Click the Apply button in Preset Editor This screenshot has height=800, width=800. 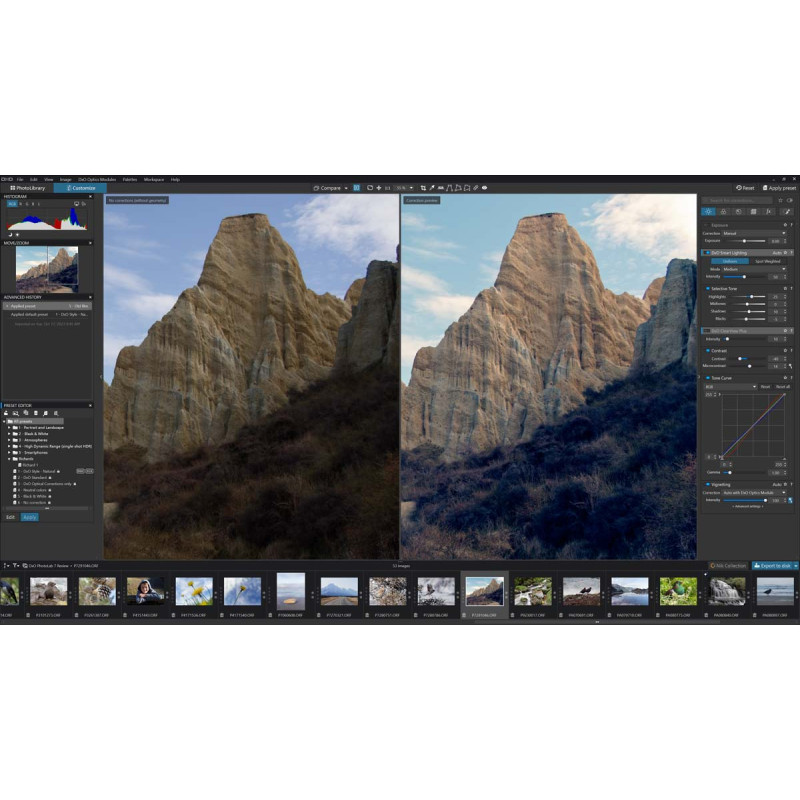coord(29,517)
